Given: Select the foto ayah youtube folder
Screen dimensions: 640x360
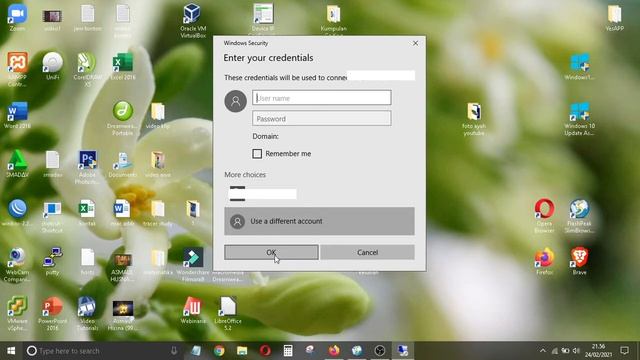Looking at the screenshot, I should click(x=473, y=118).
